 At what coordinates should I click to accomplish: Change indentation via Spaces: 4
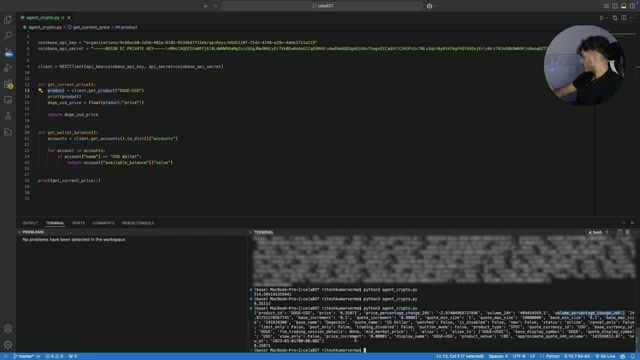coord(498,356)
